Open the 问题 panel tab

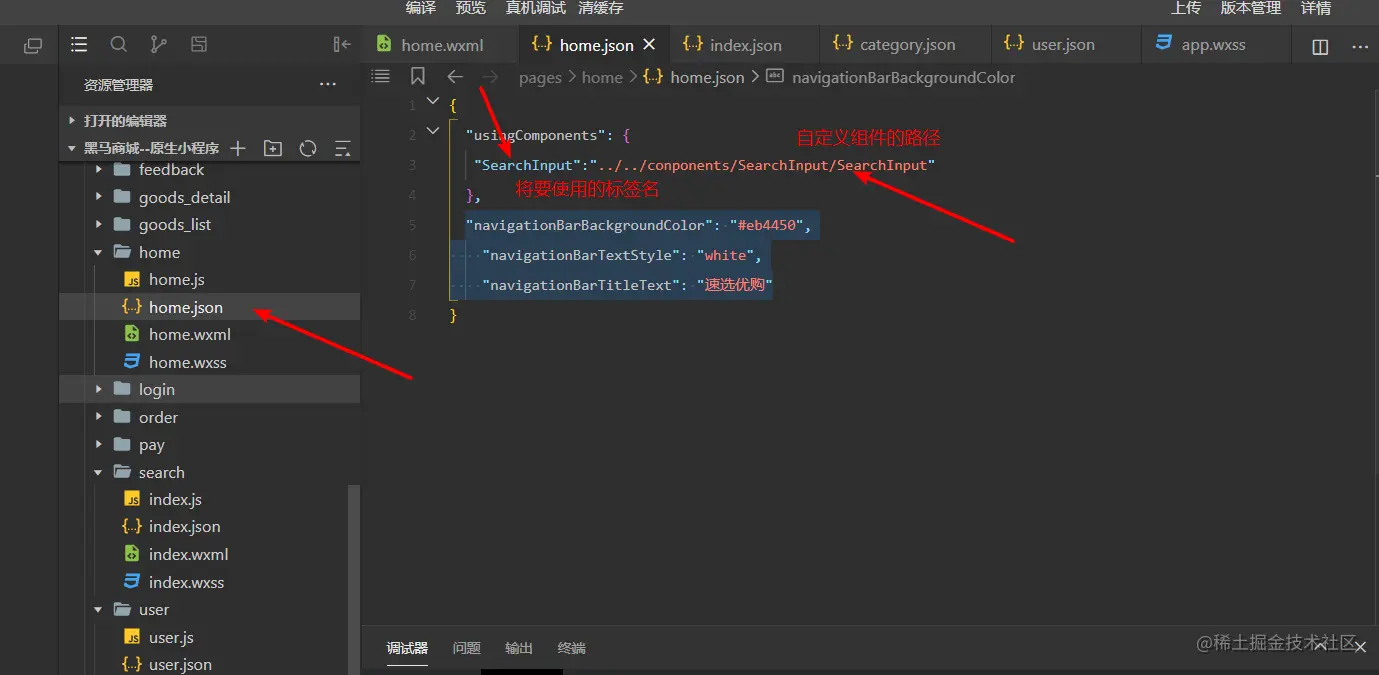(x=466, y=648)
